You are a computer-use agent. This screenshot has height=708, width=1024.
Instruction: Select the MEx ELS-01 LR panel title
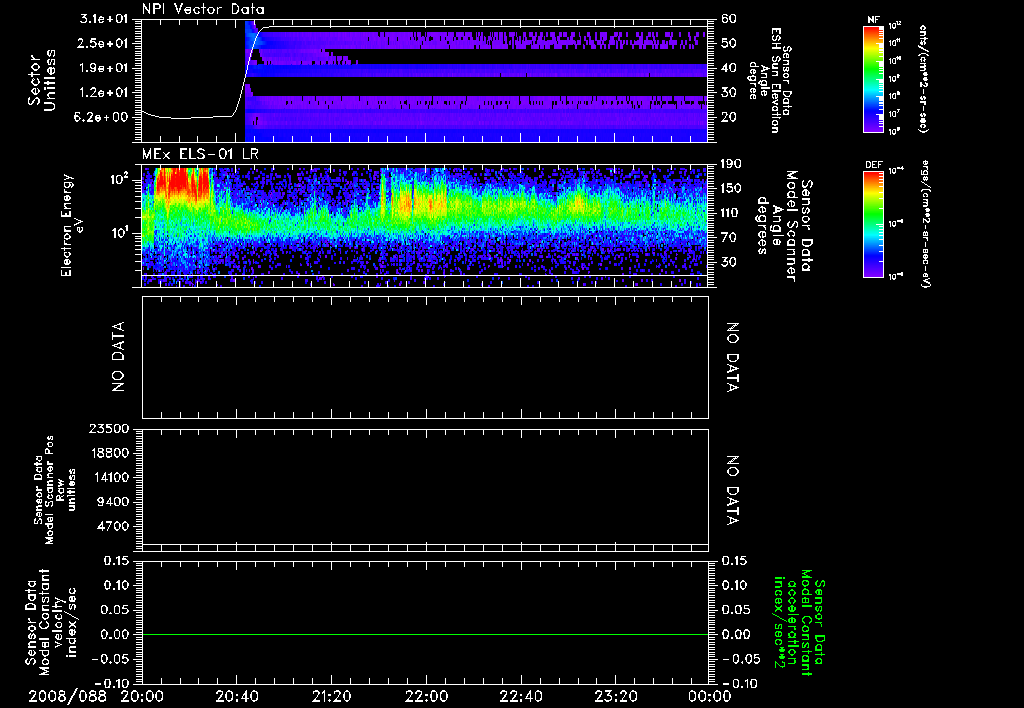pos(200,152)
